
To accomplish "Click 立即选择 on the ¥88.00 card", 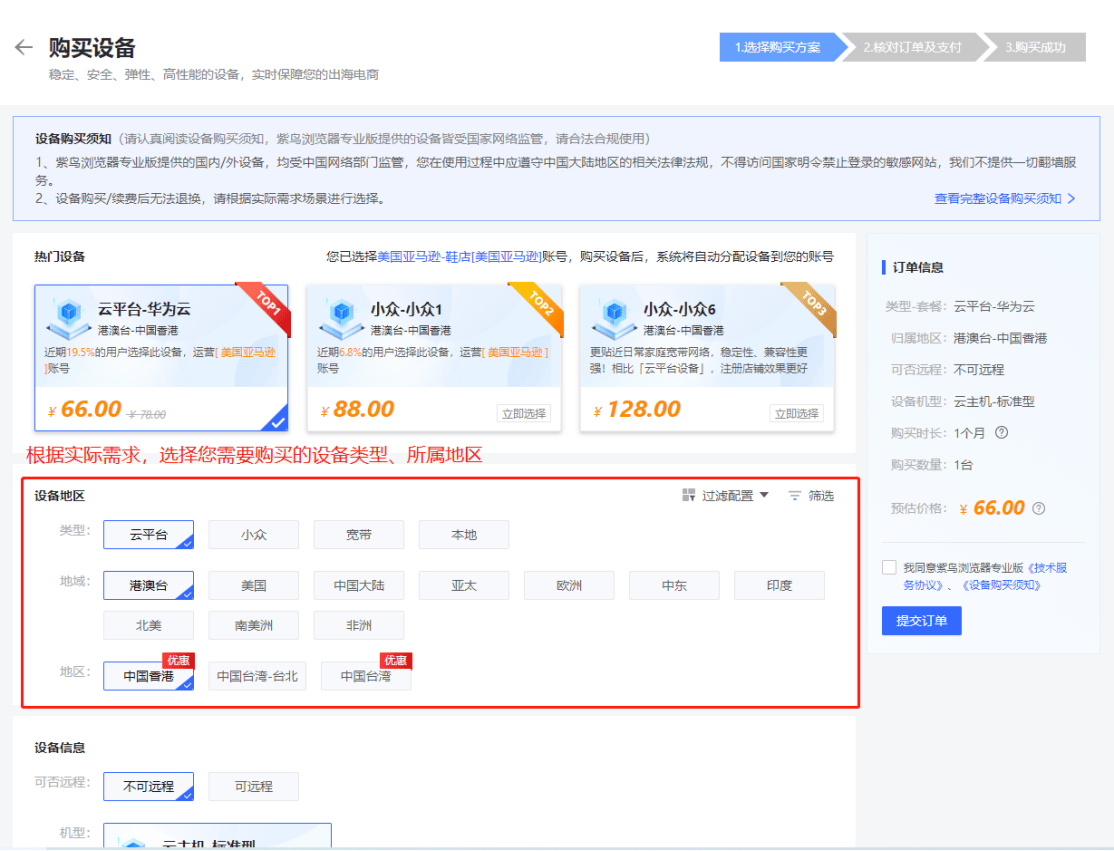I will (523, 414).
